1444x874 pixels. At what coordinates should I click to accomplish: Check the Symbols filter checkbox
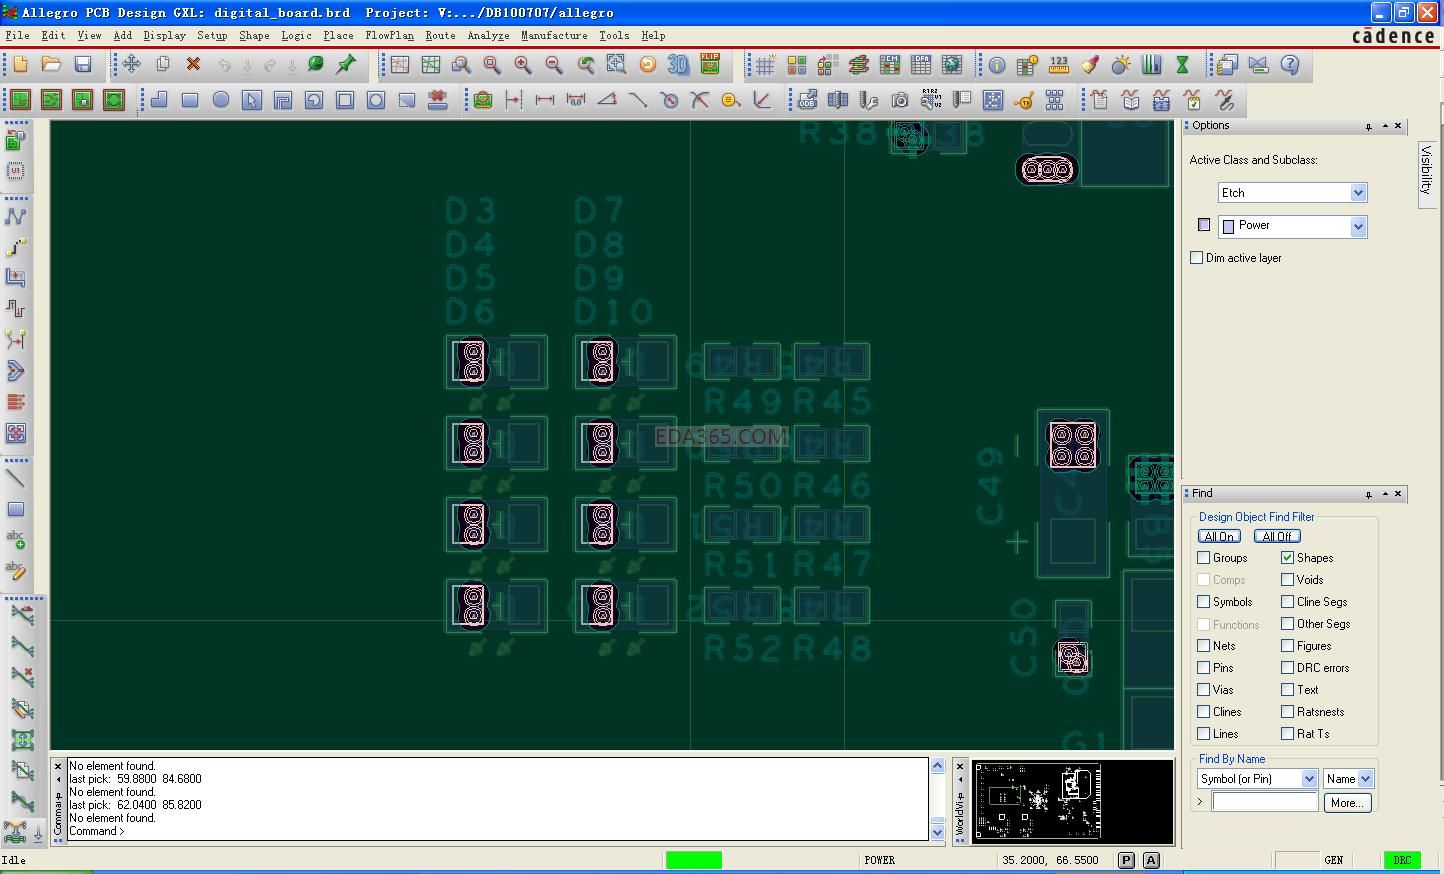click(x=1204, y=602)
